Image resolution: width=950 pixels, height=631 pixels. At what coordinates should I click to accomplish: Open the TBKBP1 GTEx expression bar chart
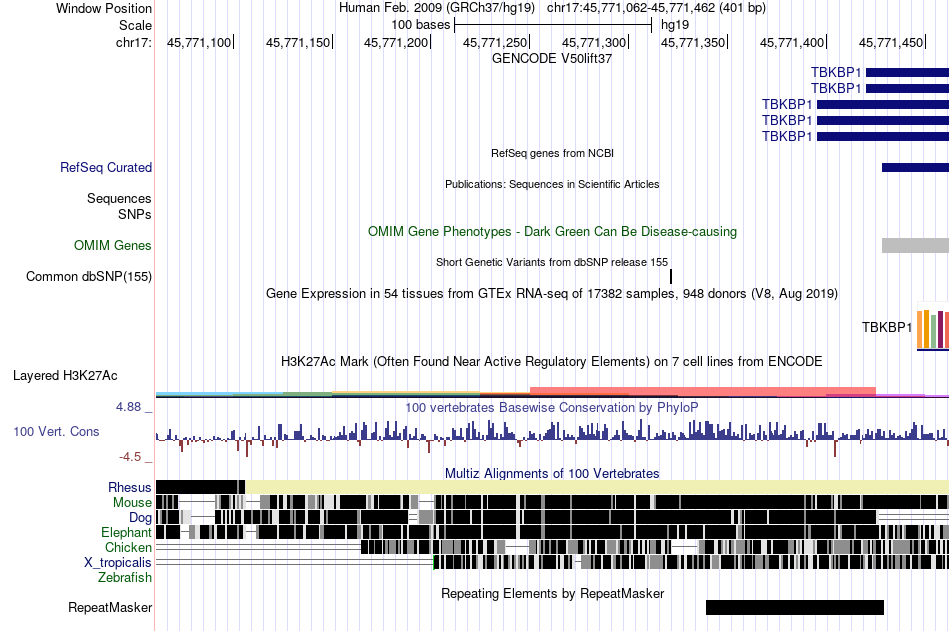click(933, 327)
